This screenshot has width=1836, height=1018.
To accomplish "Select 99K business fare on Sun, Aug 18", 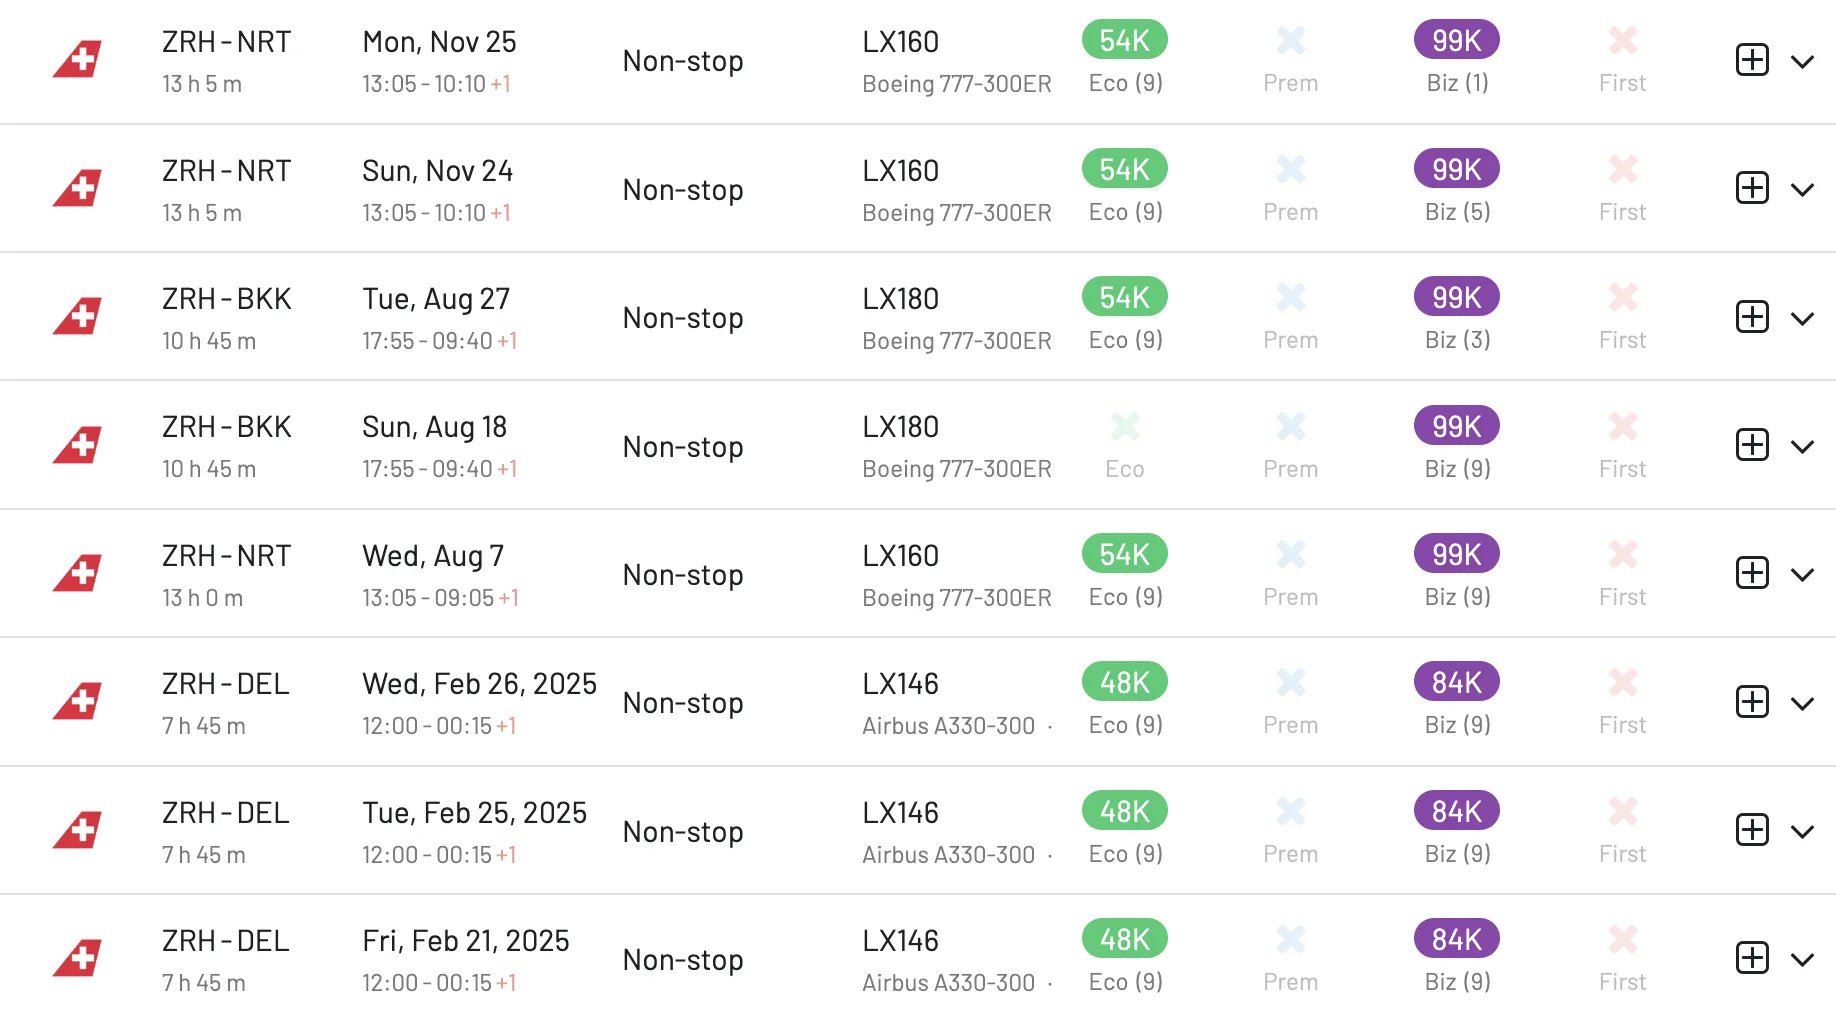I will tap(1457, 426).
